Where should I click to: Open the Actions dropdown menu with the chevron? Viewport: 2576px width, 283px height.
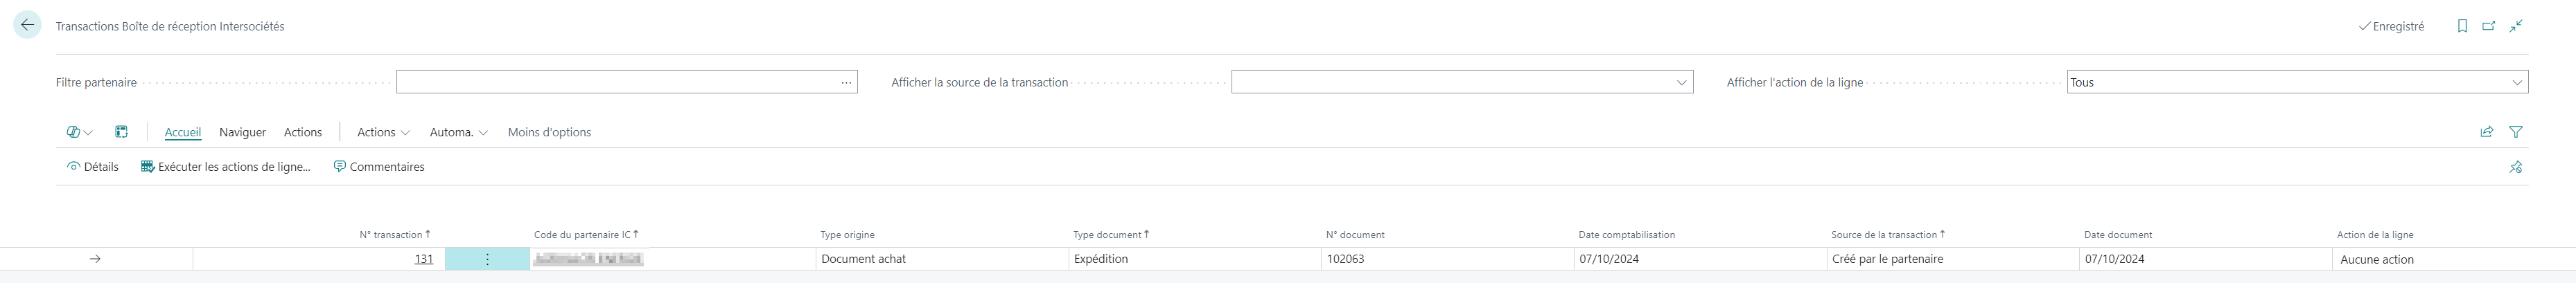tap(384, 132)
